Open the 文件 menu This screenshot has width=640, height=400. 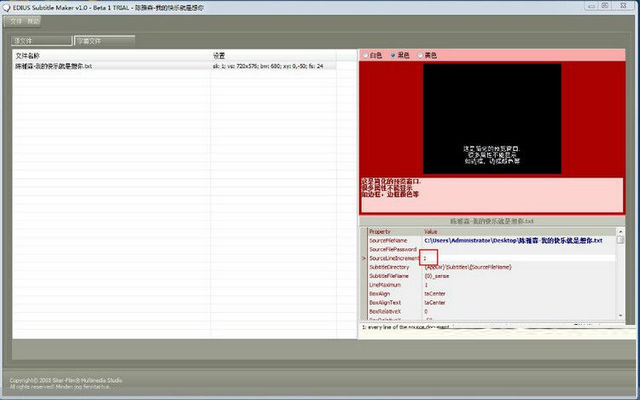16,20
